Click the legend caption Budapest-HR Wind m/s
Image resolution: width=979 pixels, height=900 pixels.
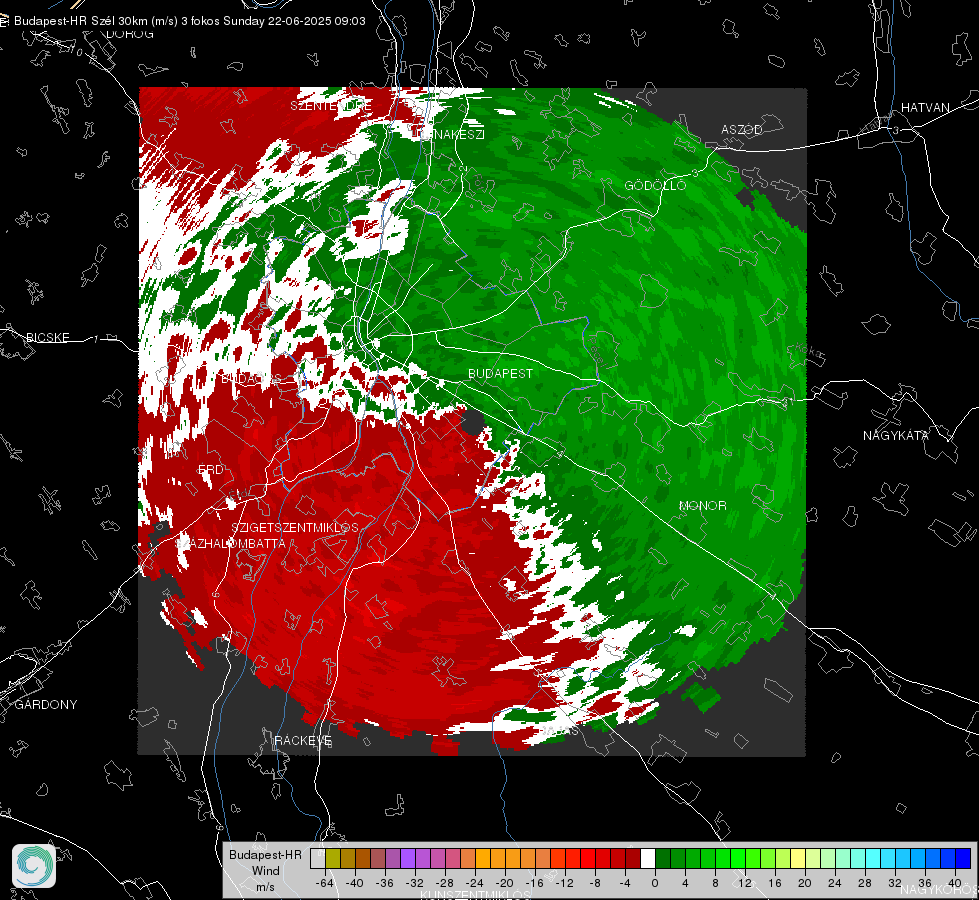pyautogui.click(x=265, y=870)
